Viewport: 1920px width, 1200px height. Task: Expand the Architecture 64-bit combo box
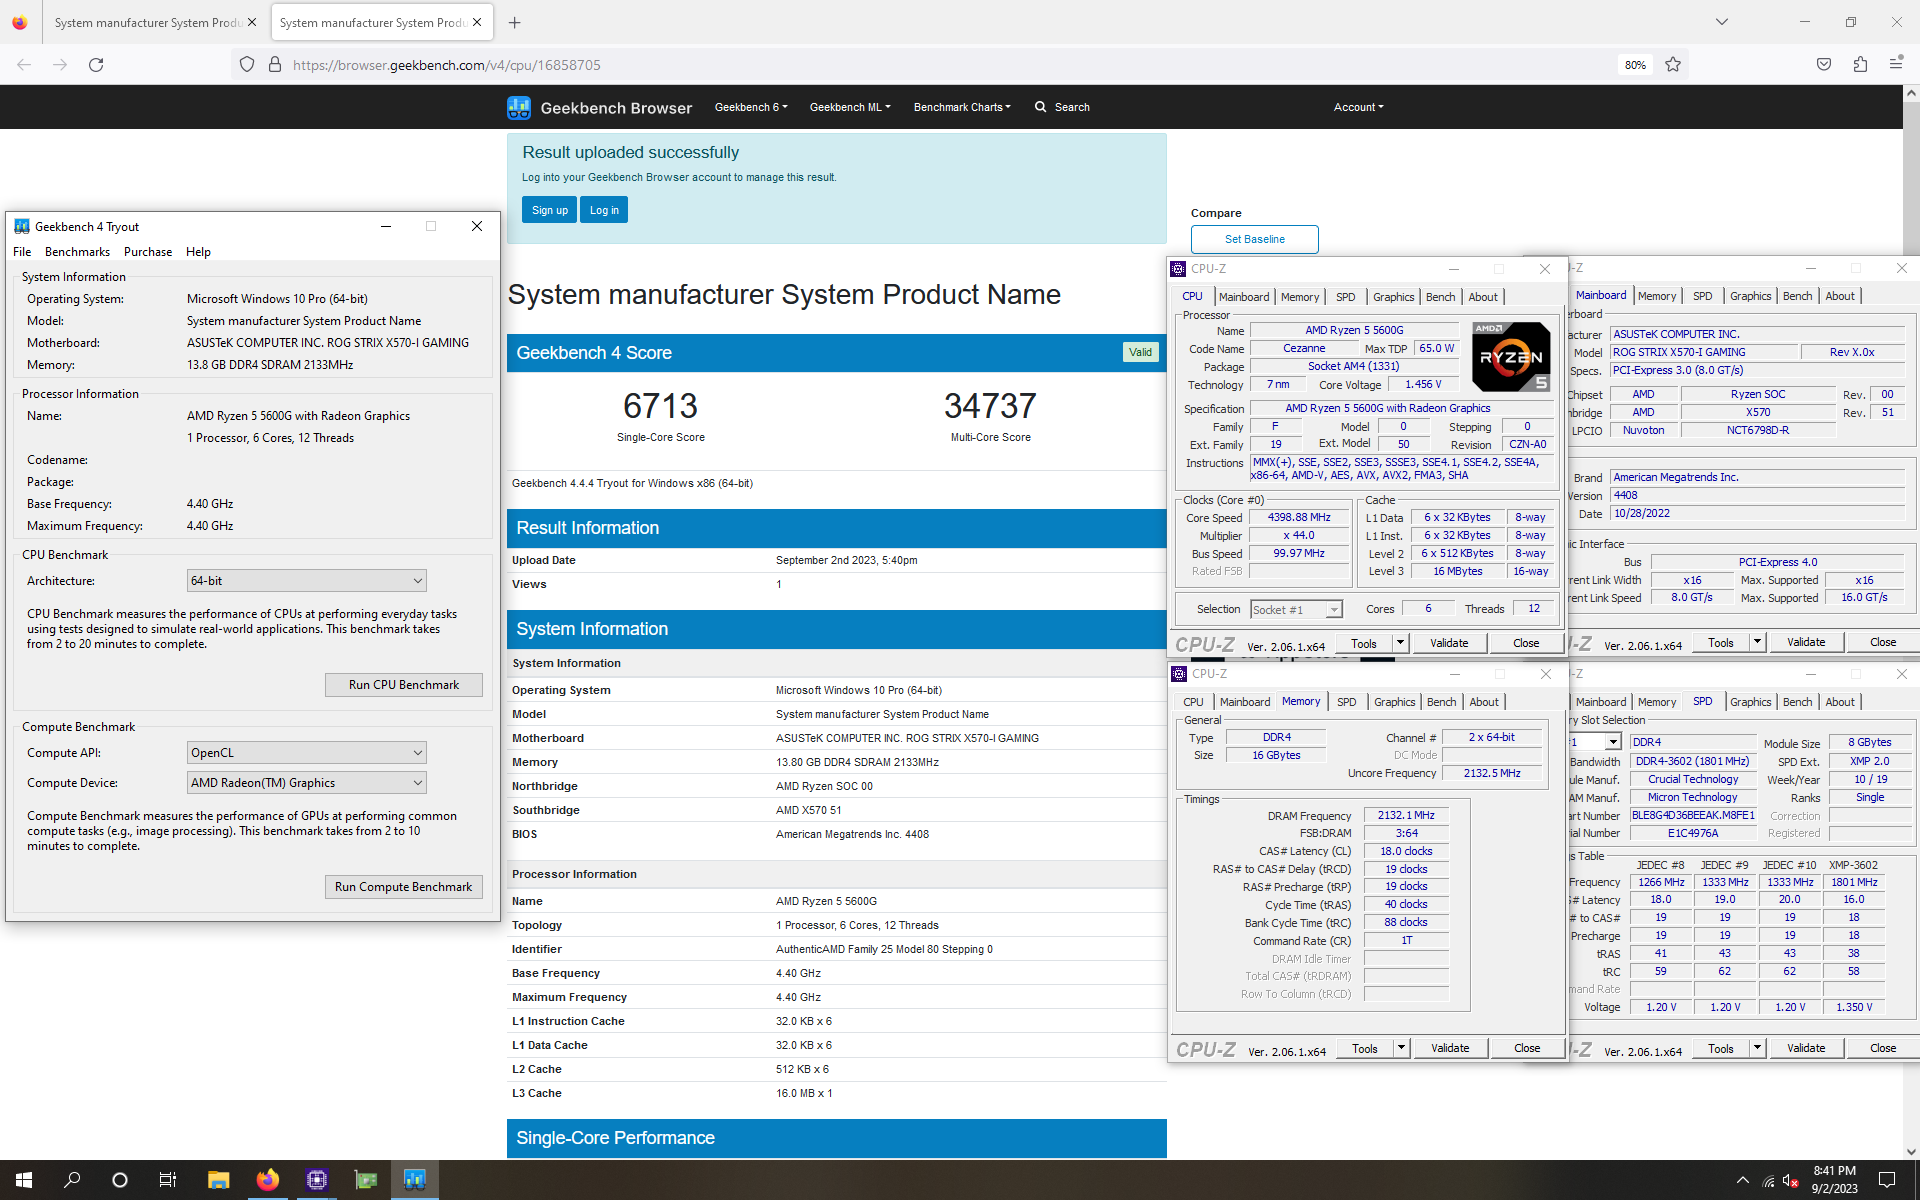pos(307,581)
